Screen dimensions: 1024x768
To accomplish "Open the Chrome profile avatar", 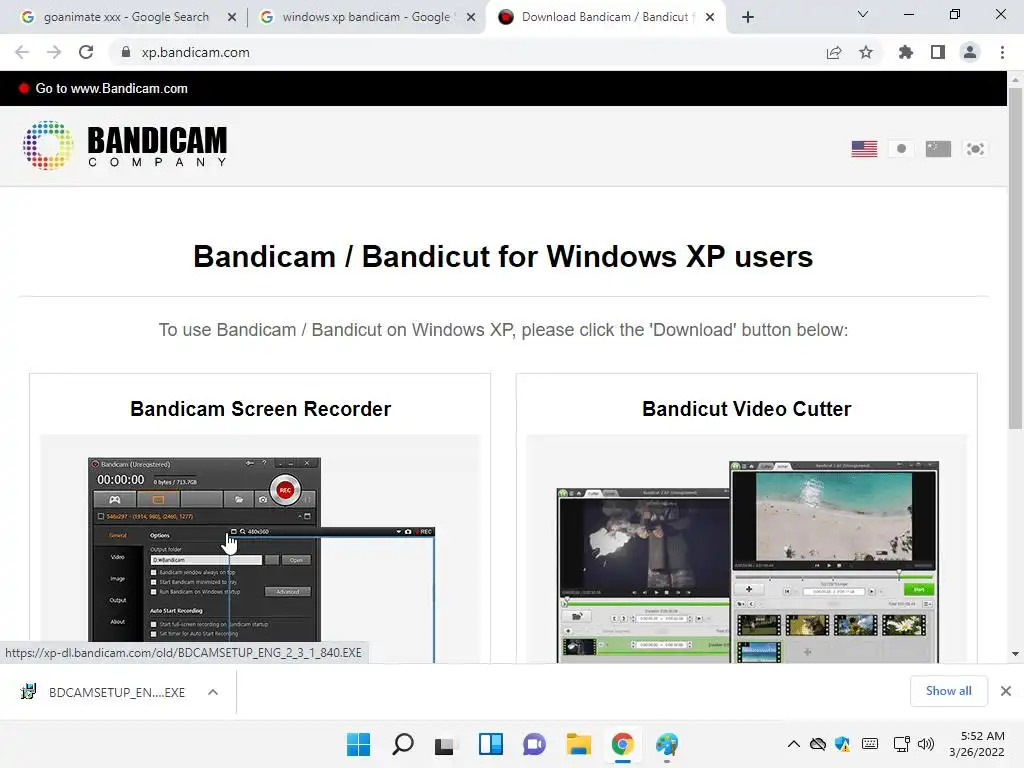I will click(x=970, y=52).
